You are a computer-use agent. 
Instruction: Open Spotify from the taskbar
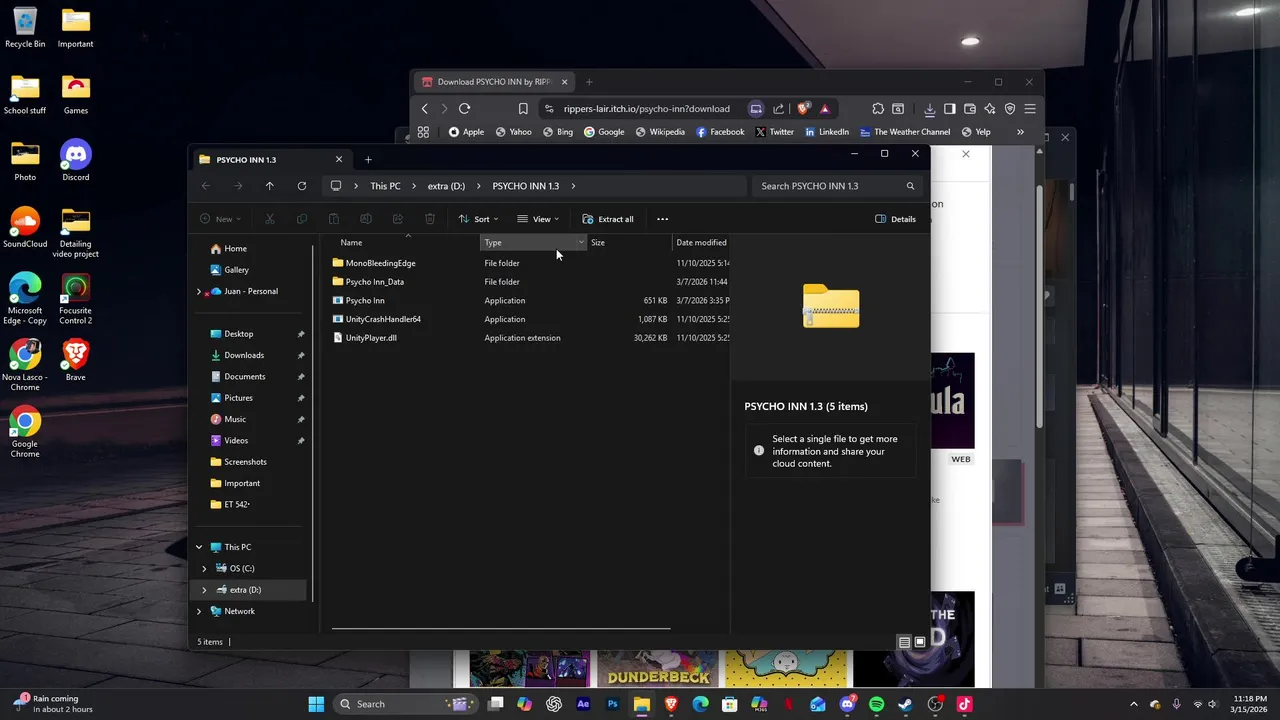tap(877, 704)
